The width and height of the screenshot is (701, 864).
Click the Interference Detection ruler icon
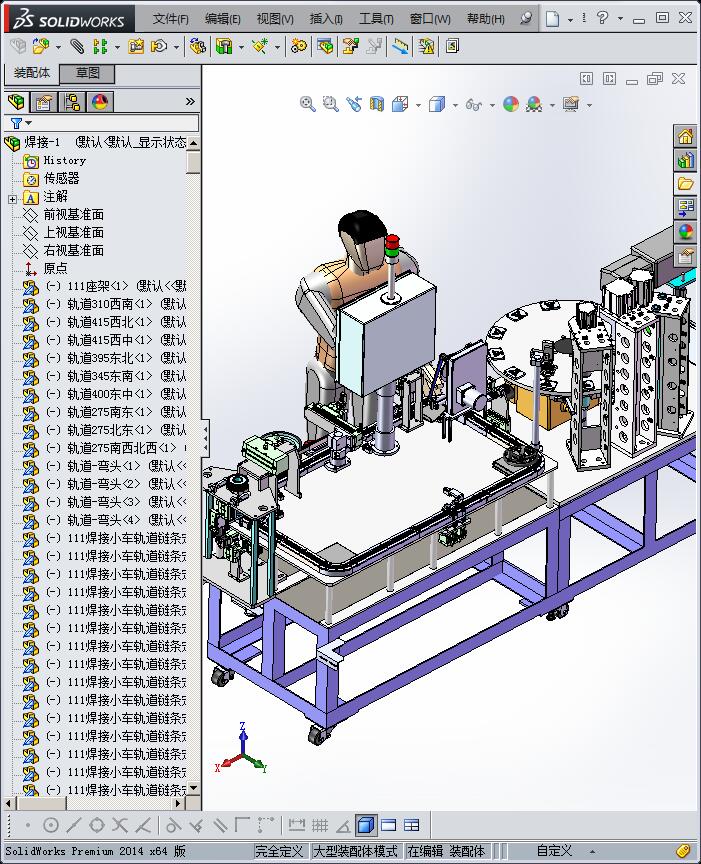coord(401,46)
